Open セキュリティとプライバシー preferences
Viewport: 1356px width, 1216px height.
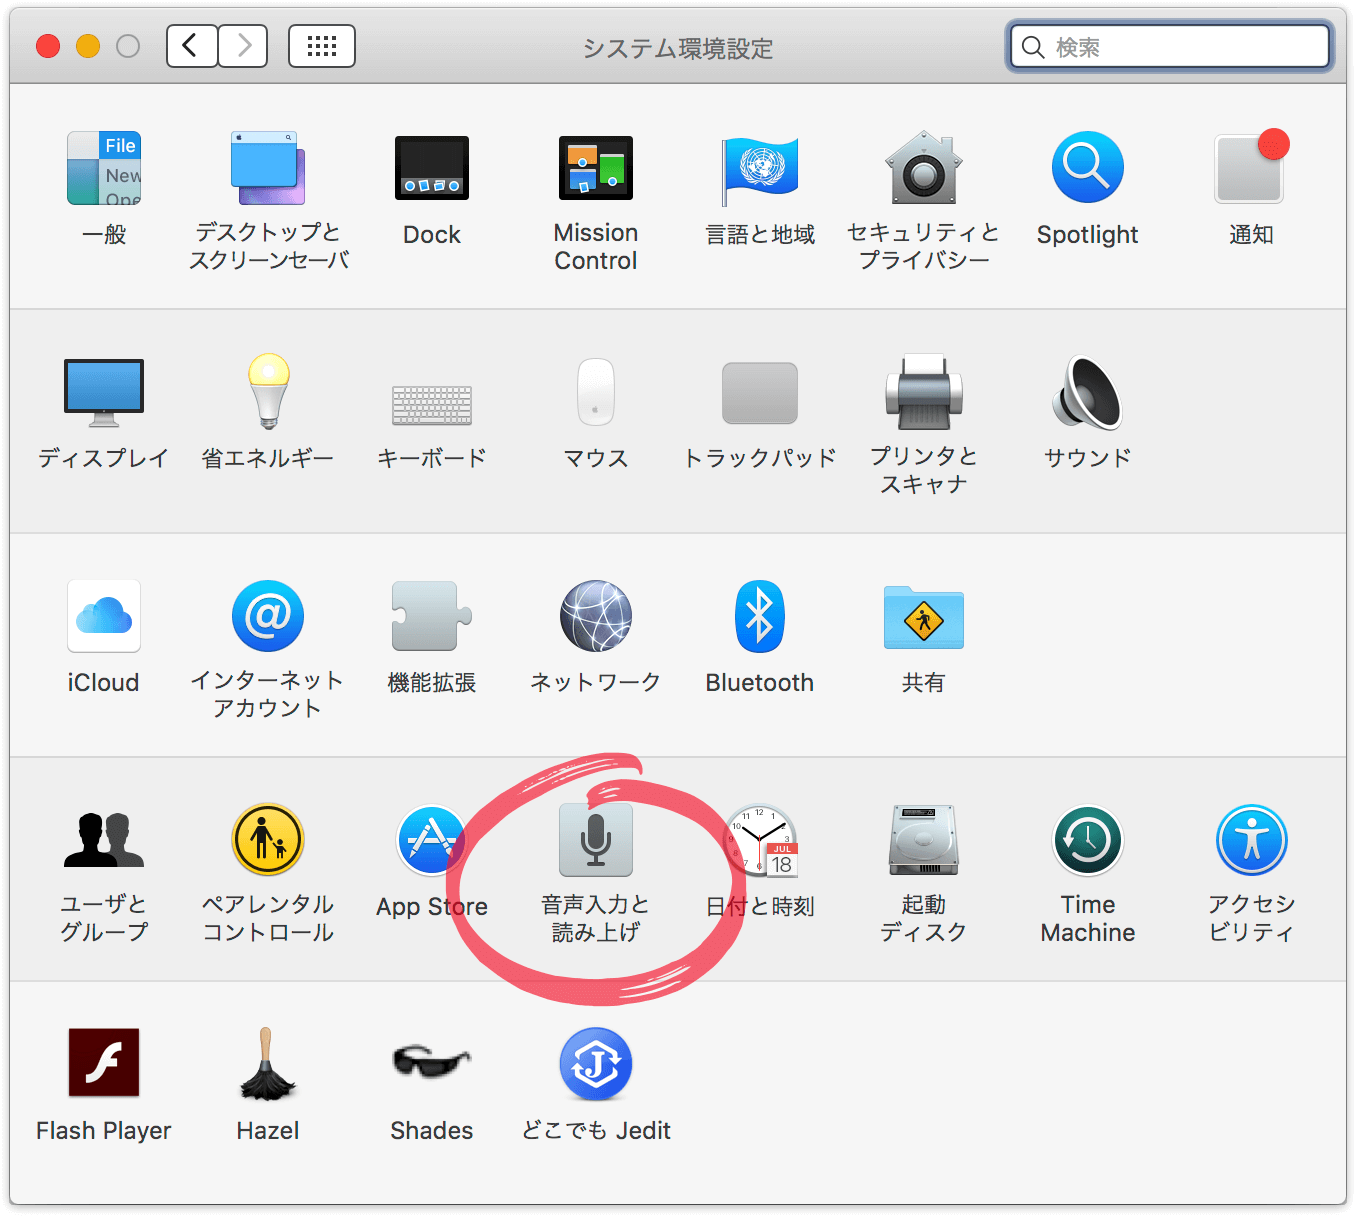point(924,168)
